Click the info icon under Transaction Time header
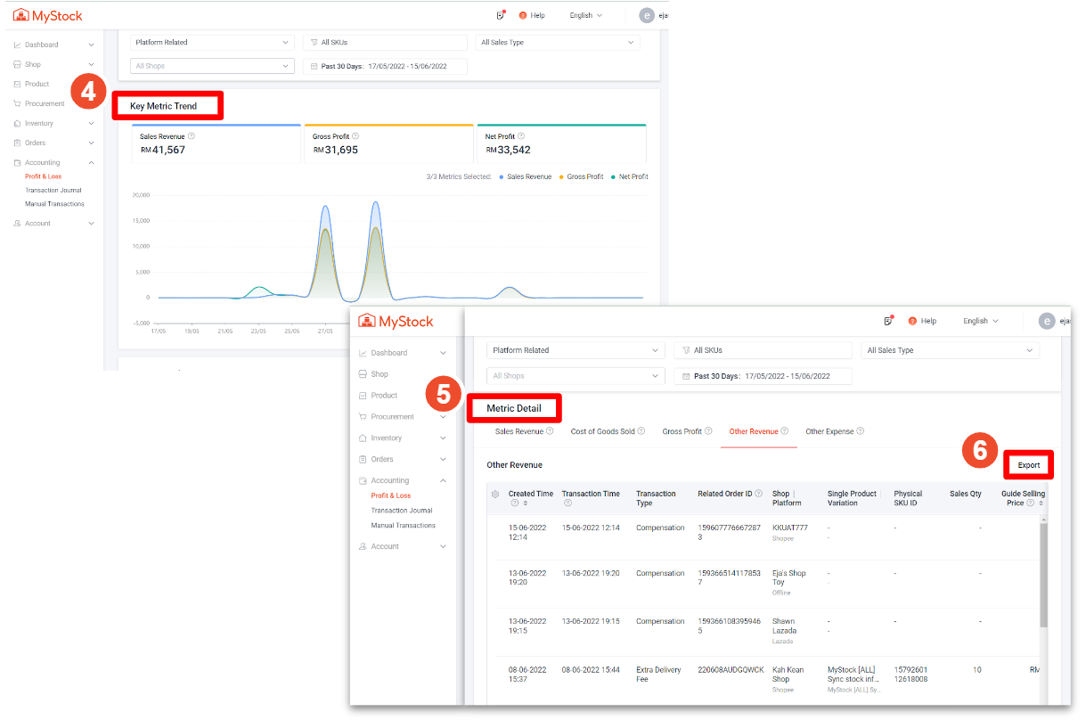Screen dimensions: 1086x720 pos(568,504)
